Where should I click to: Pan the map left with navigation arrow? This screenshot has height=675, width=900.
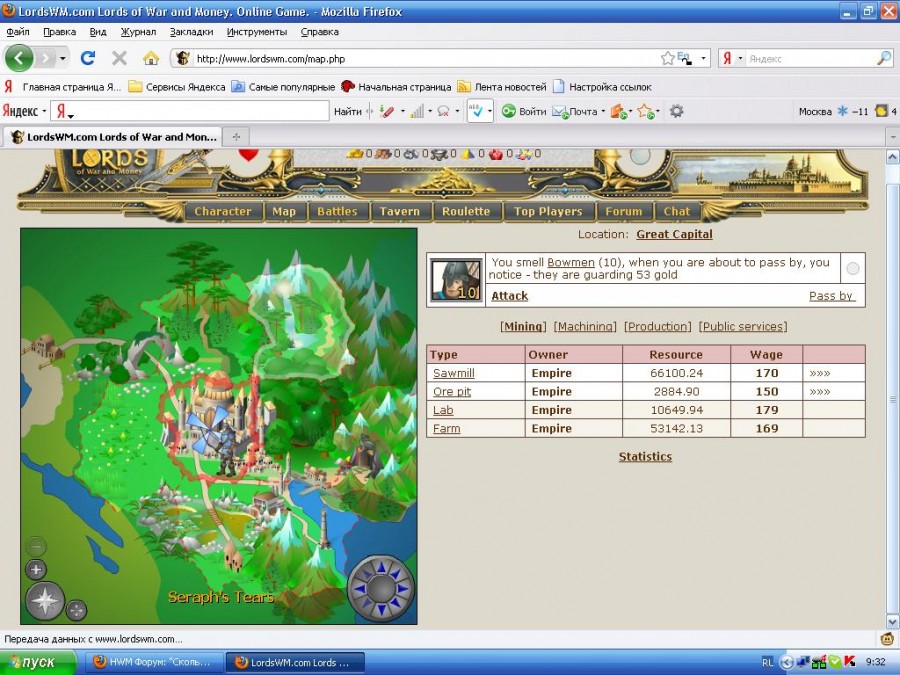(359, 589)
